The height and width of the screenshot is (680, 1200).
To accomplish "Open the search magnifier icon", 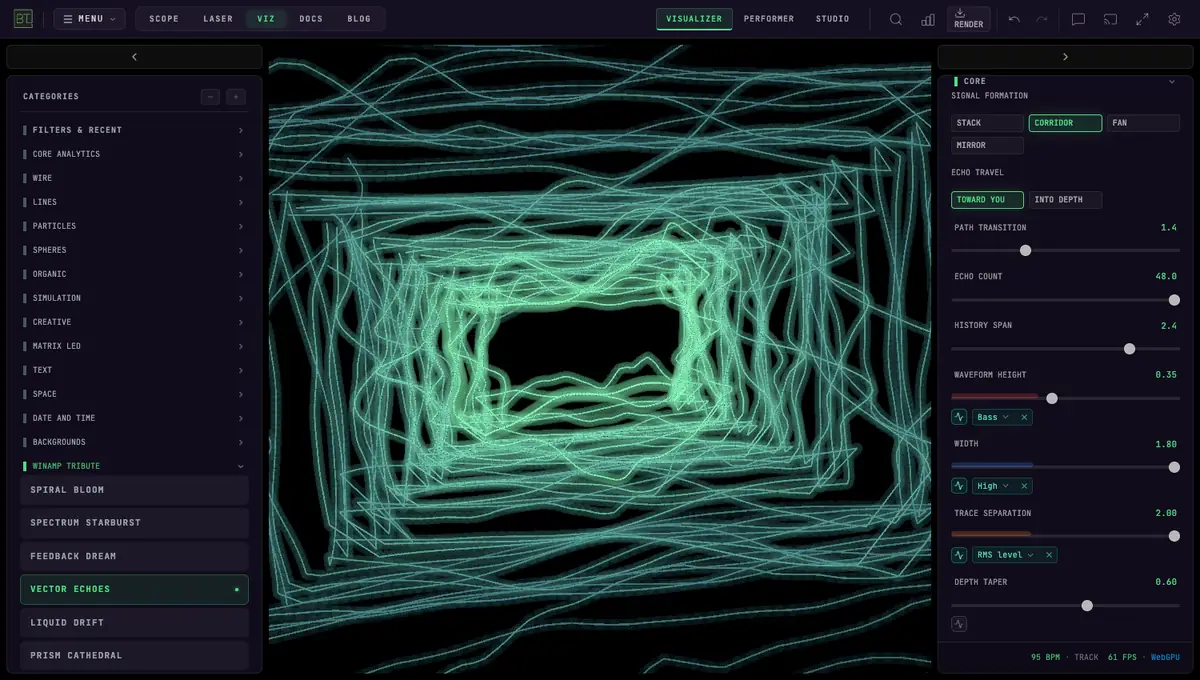I will click(x=896, y=19).
